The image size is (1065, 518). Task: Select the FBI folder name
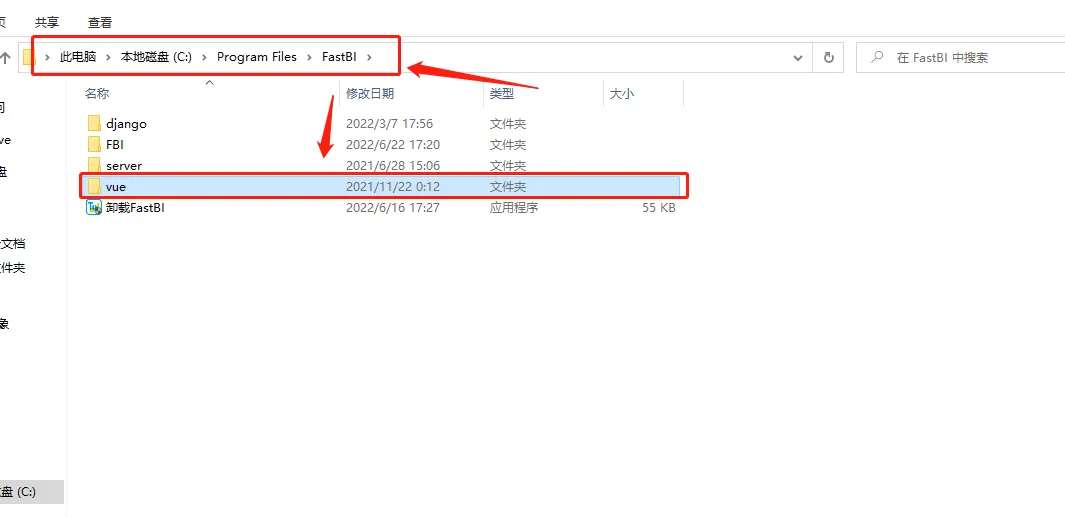115,145
